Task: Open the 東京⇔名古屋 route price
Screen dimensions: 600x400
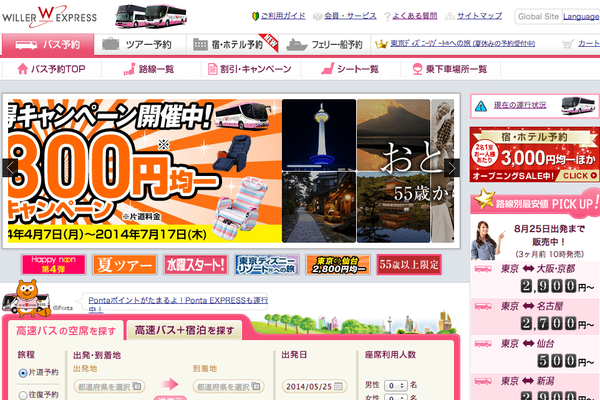Action: tap(535, 317)
